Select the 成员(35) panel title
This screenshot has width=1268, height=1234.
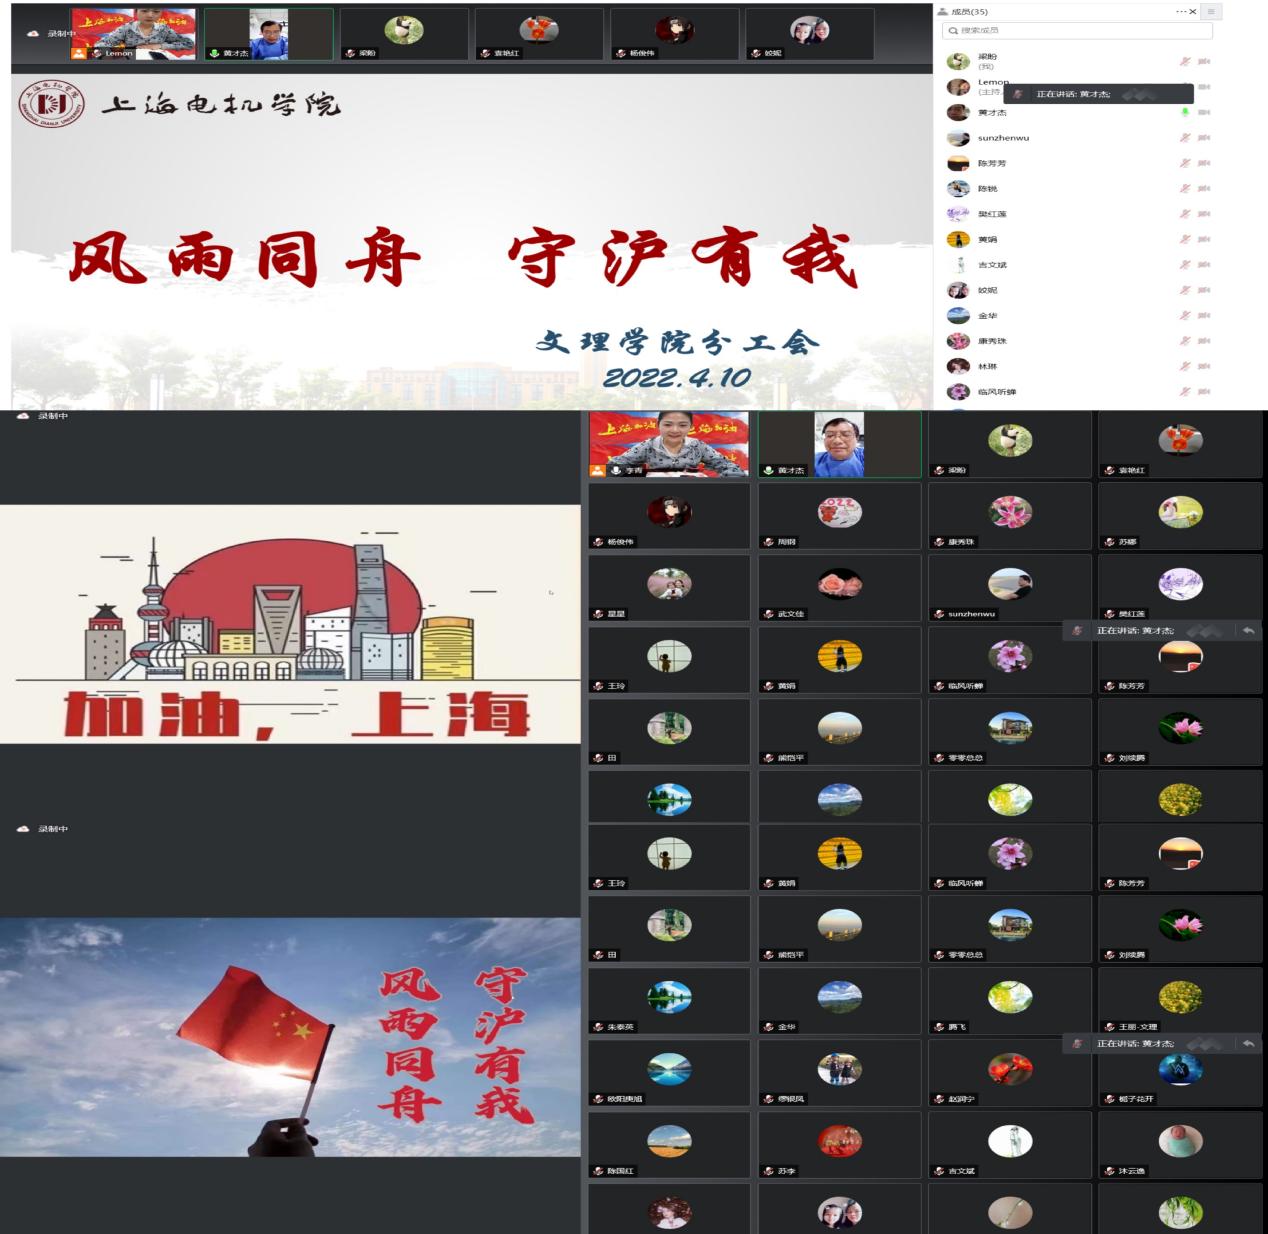point(968,12)
